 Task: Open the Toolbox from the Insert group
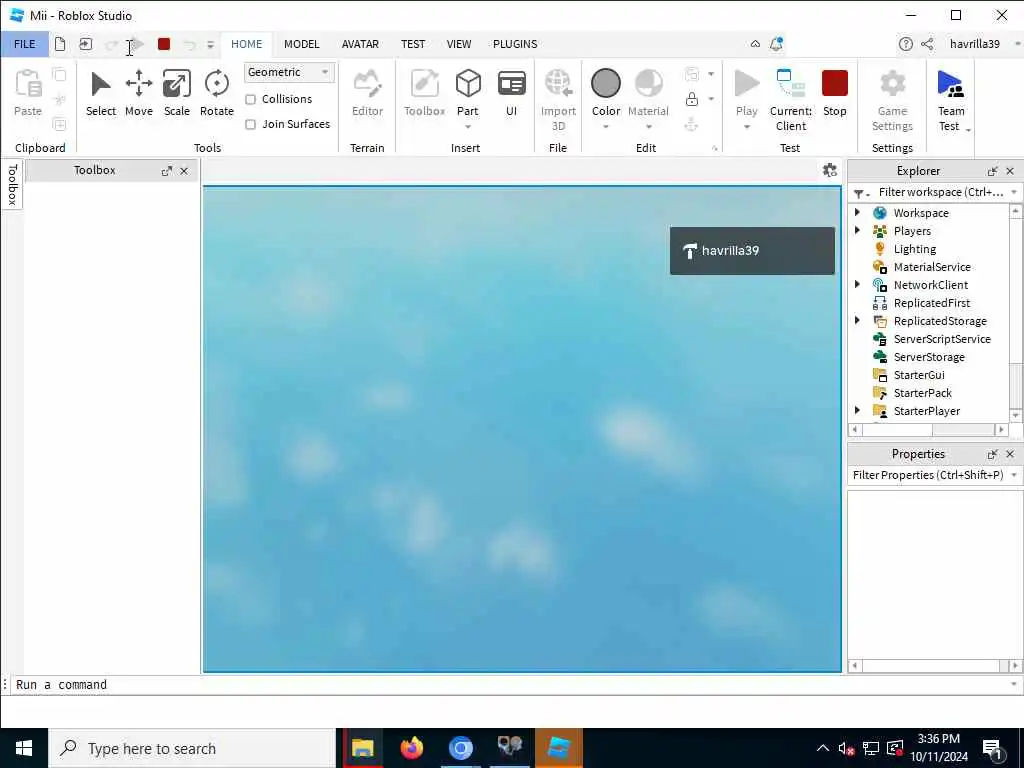(x=424, y=93)
